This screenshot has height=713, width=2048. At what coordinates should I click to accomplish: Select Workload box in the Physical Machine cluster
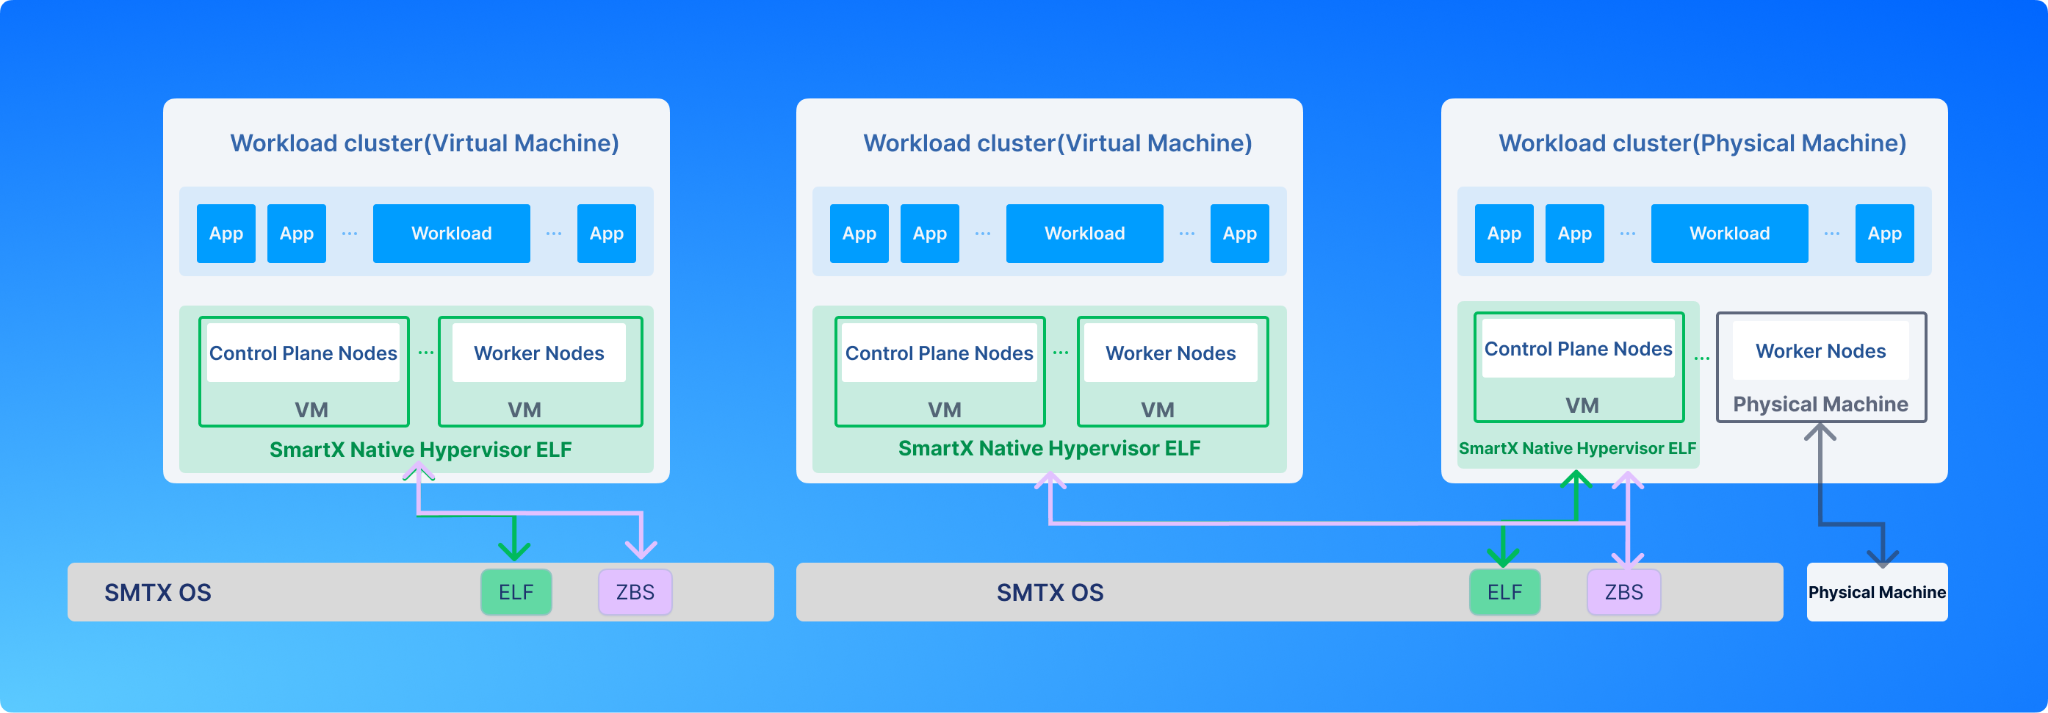click(1729, 233)
